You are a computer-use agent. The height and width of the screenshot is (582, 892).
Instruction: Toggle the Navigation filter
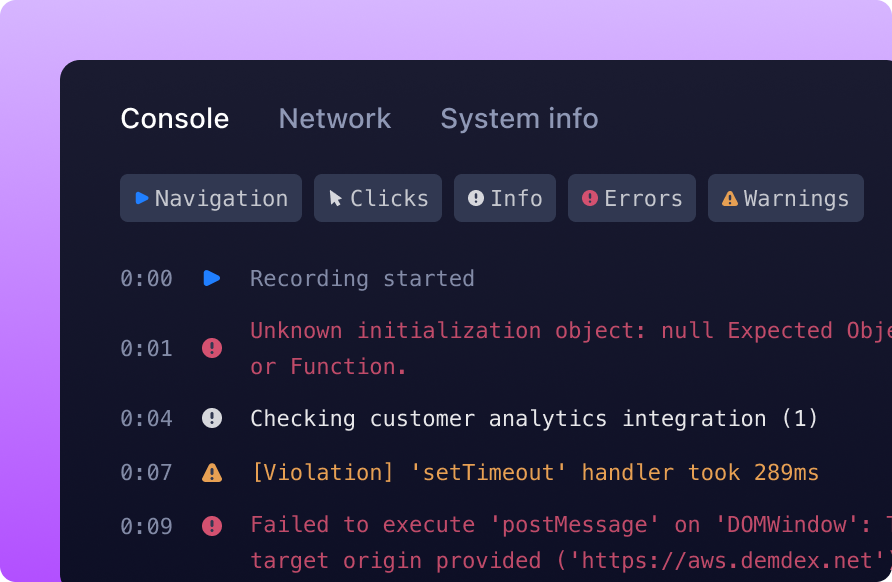pyautogui.click(x=211, y=198)
